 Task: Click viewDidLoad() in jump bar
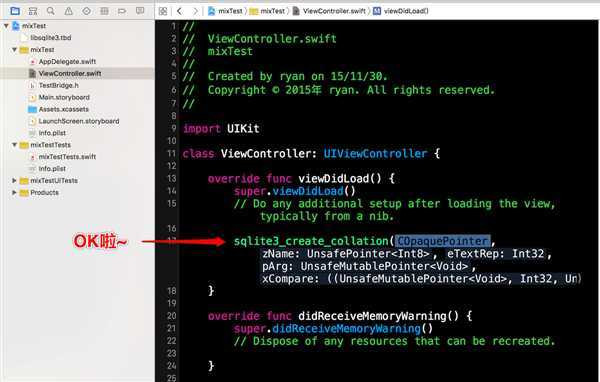pyautogui.click(x=401, y=11)
